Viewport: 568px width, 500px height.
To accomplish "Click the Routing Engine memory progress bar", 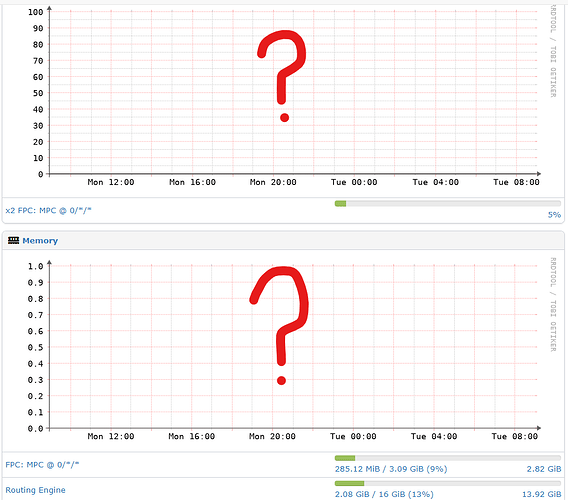I will (448, 483).
